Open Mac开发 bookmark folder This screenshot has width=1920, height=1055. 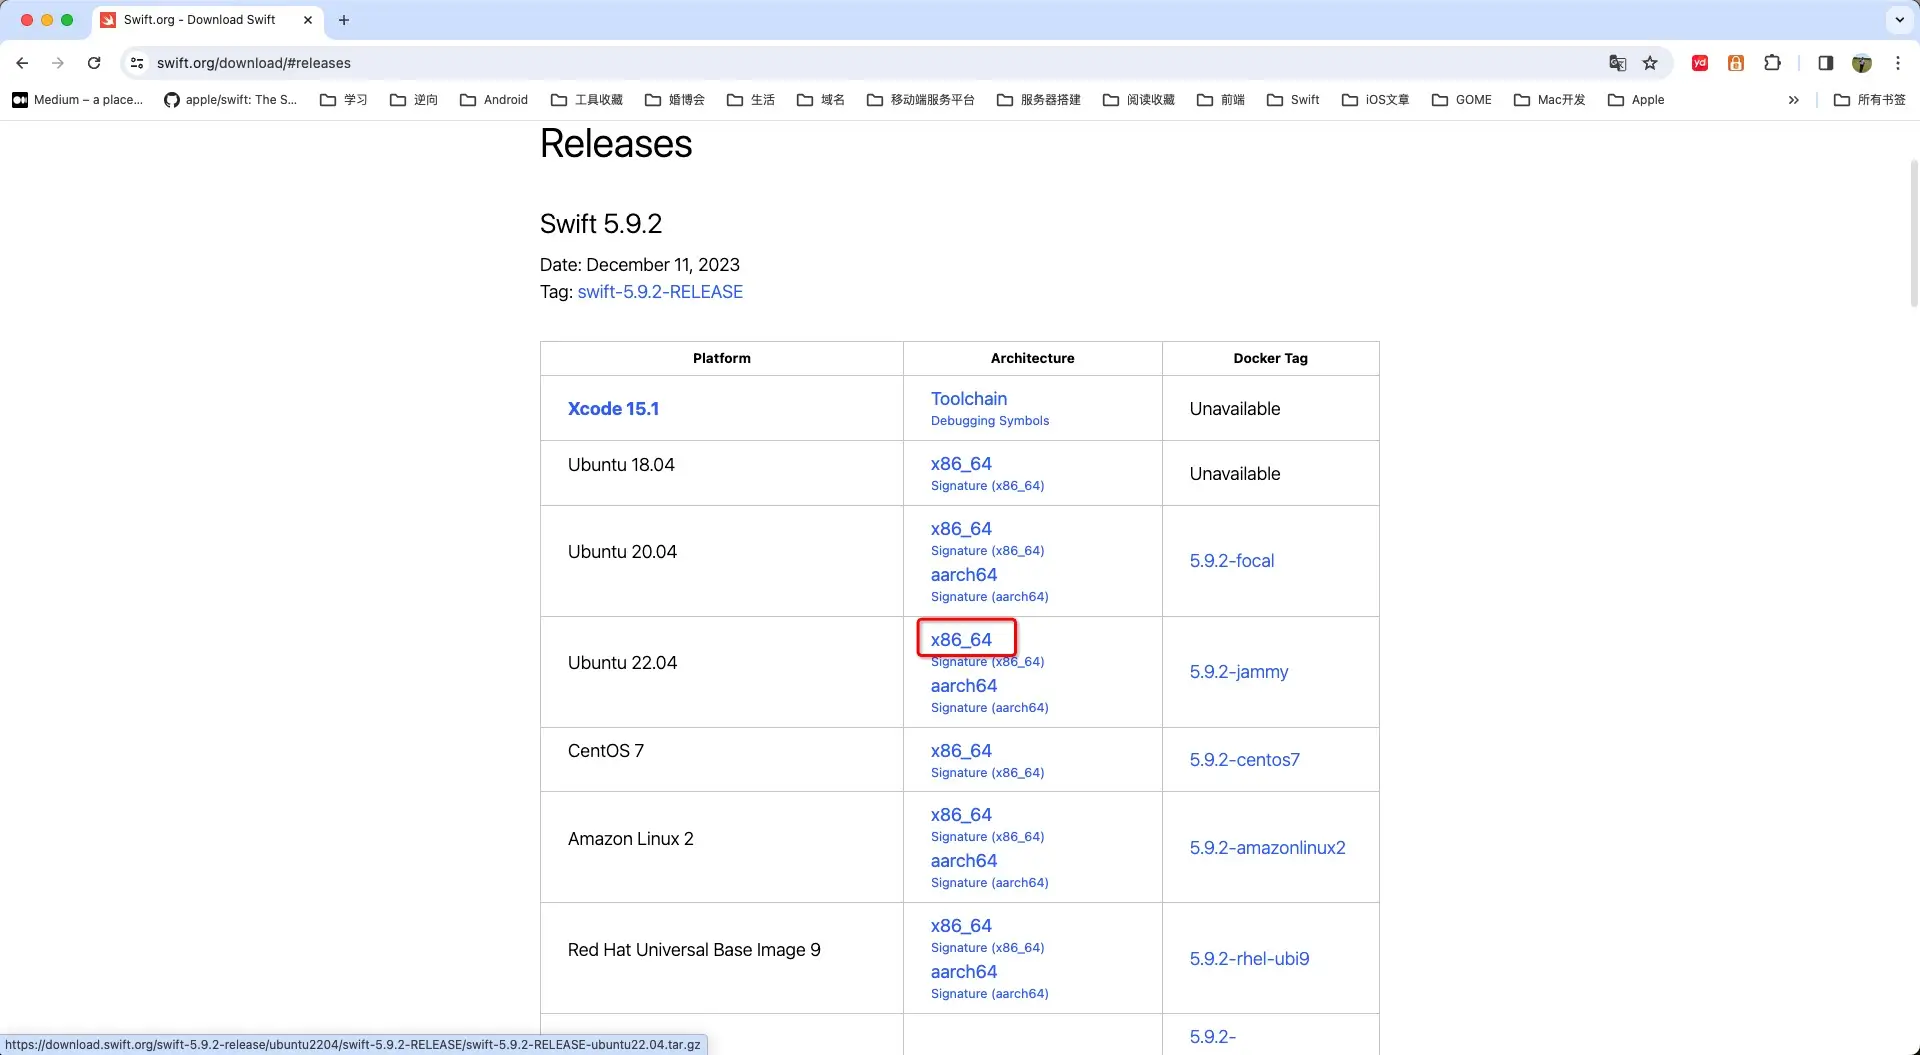click(x=1549, y=100)
